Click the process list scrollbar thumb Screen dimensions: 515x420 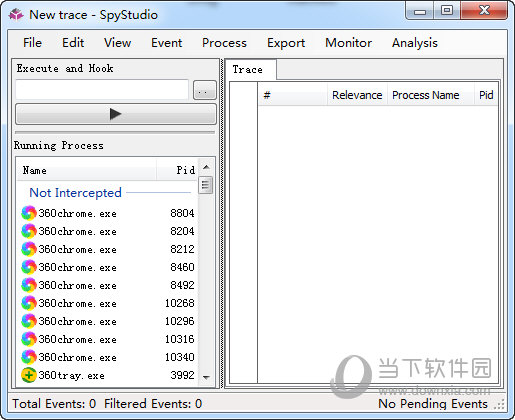(x=205, y=185)
